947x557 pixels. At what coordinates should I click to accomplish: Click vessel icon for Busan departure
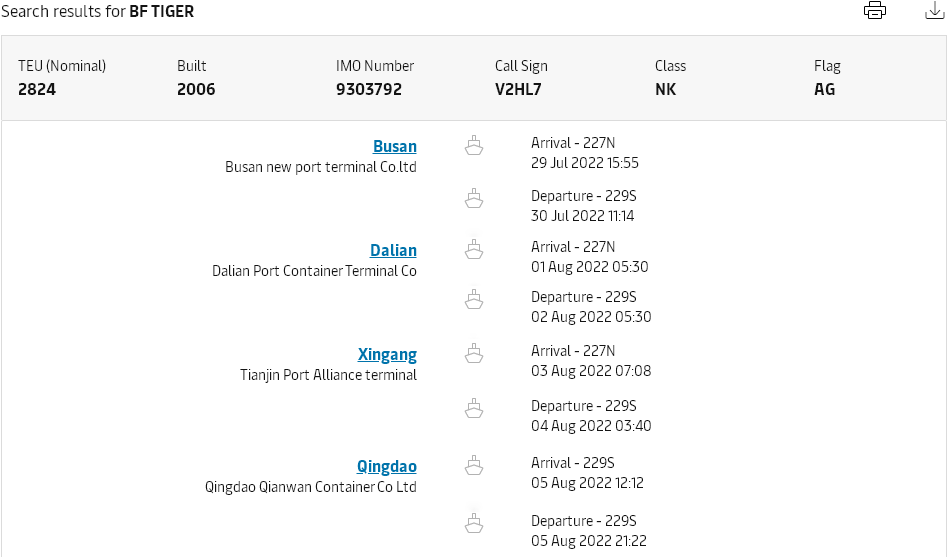click(x=474, y=199)
